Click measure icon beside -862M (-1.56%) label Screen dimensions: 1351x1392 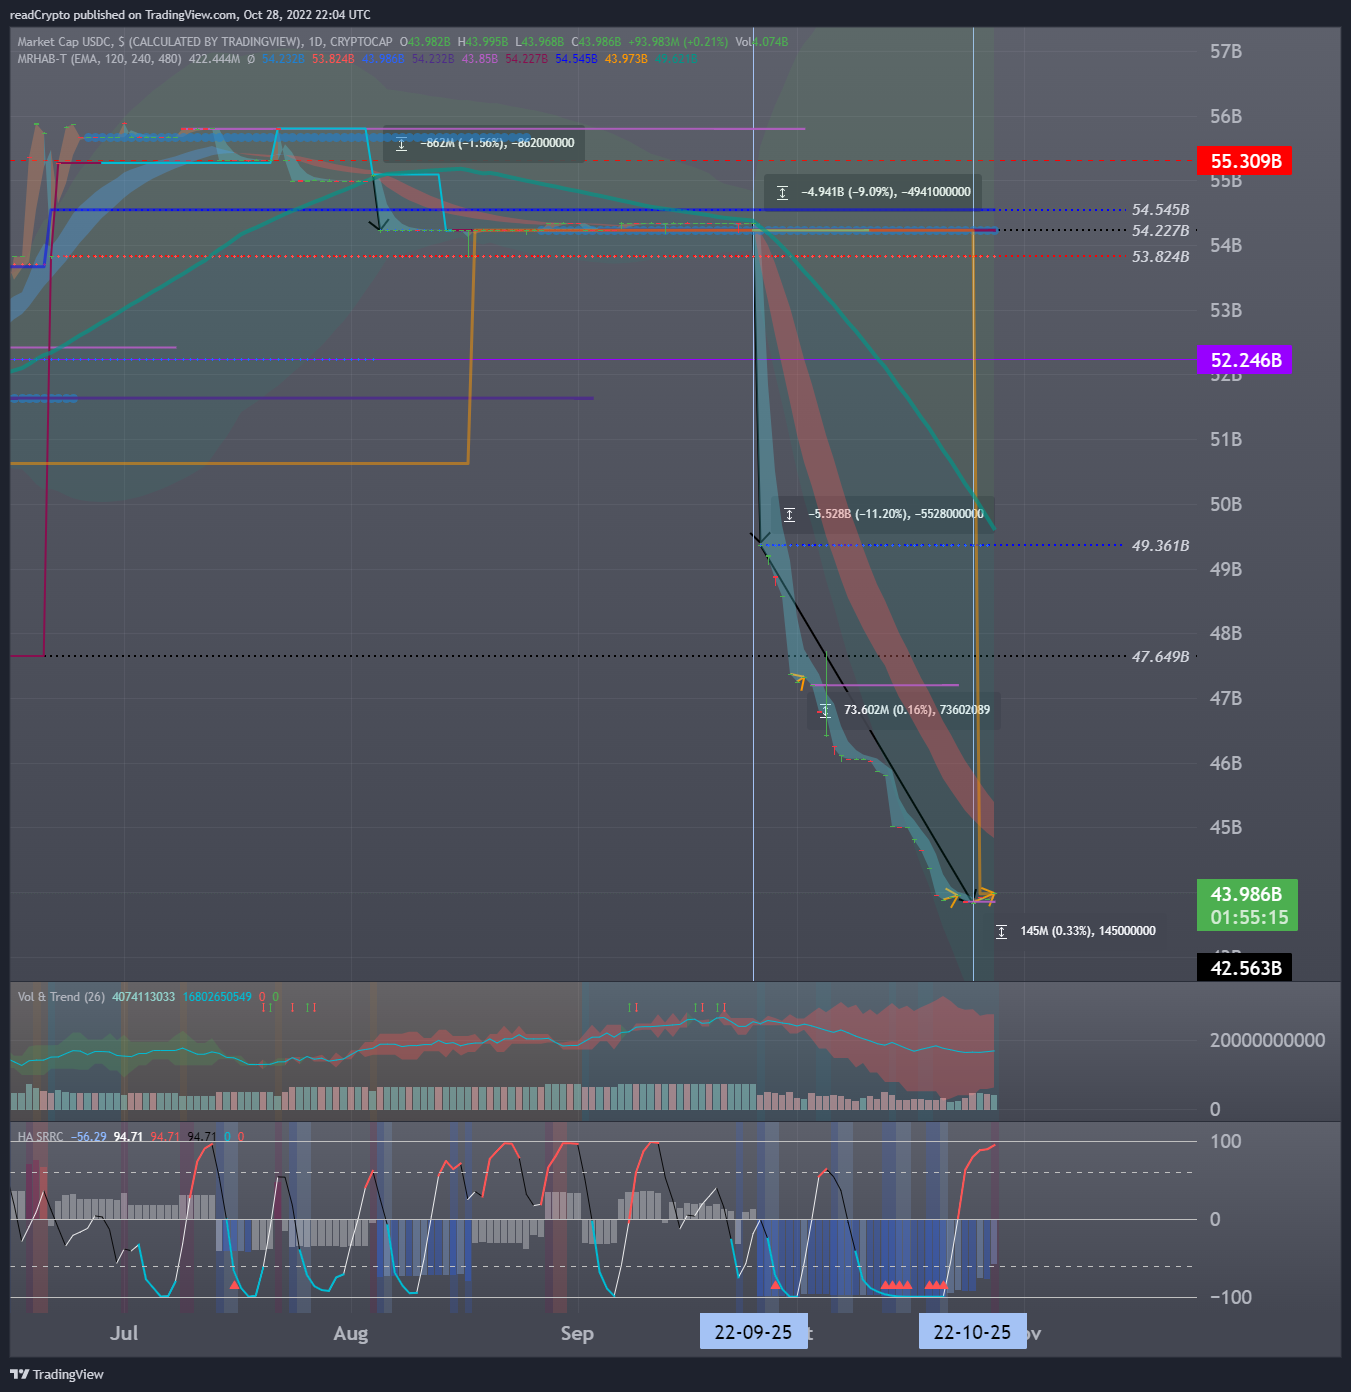(401, 144)
